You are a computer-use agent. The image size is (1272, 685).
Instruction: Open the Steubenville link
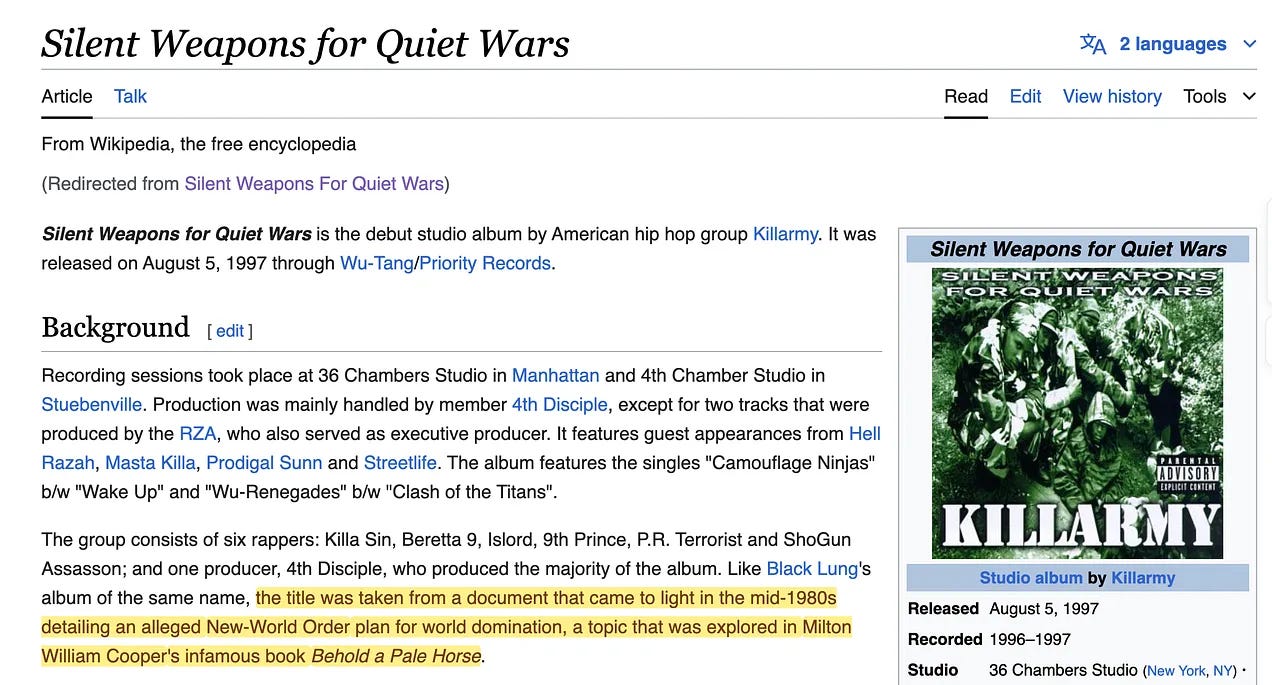(x=92, y=404)
